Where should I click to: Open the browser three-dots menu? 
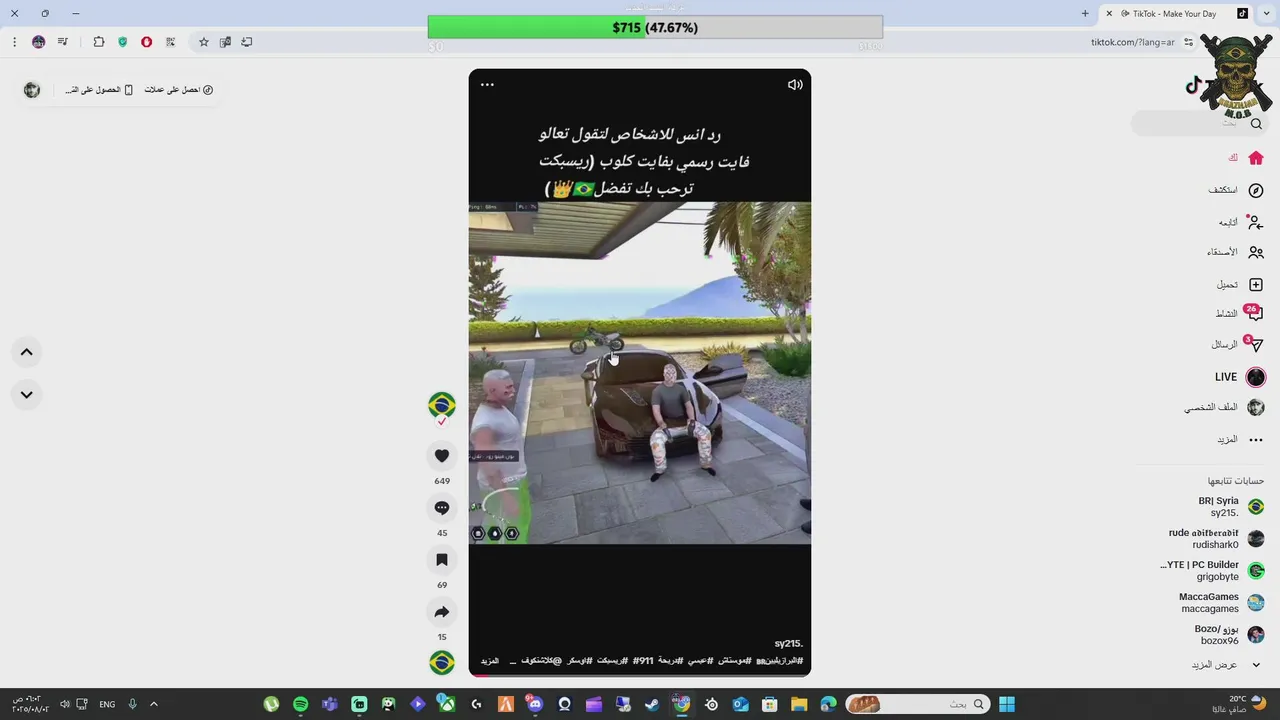[x=14, y=42]
